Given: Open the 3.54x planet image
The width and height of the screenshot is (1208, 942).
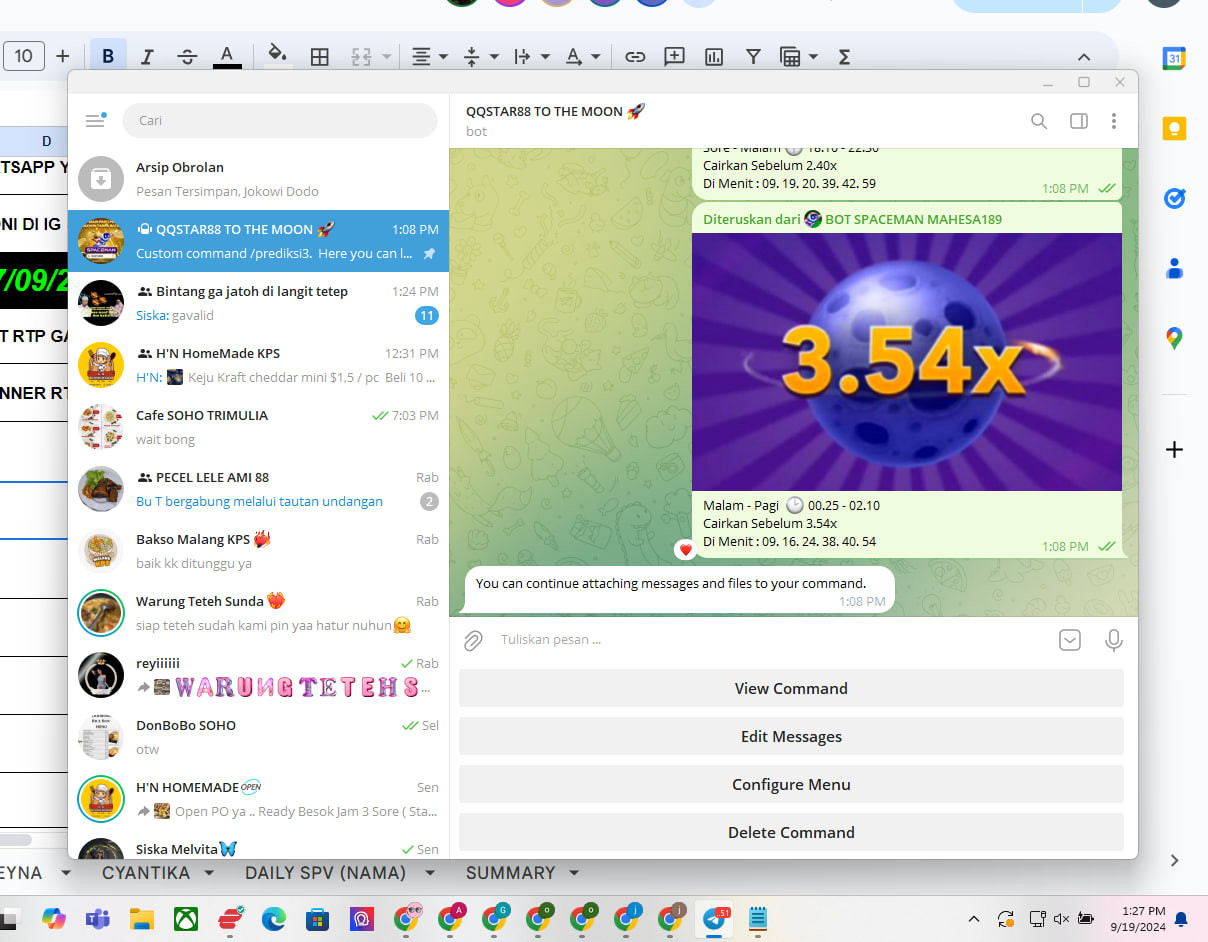Looking at the screenshot, I should [x=907, y=362].
